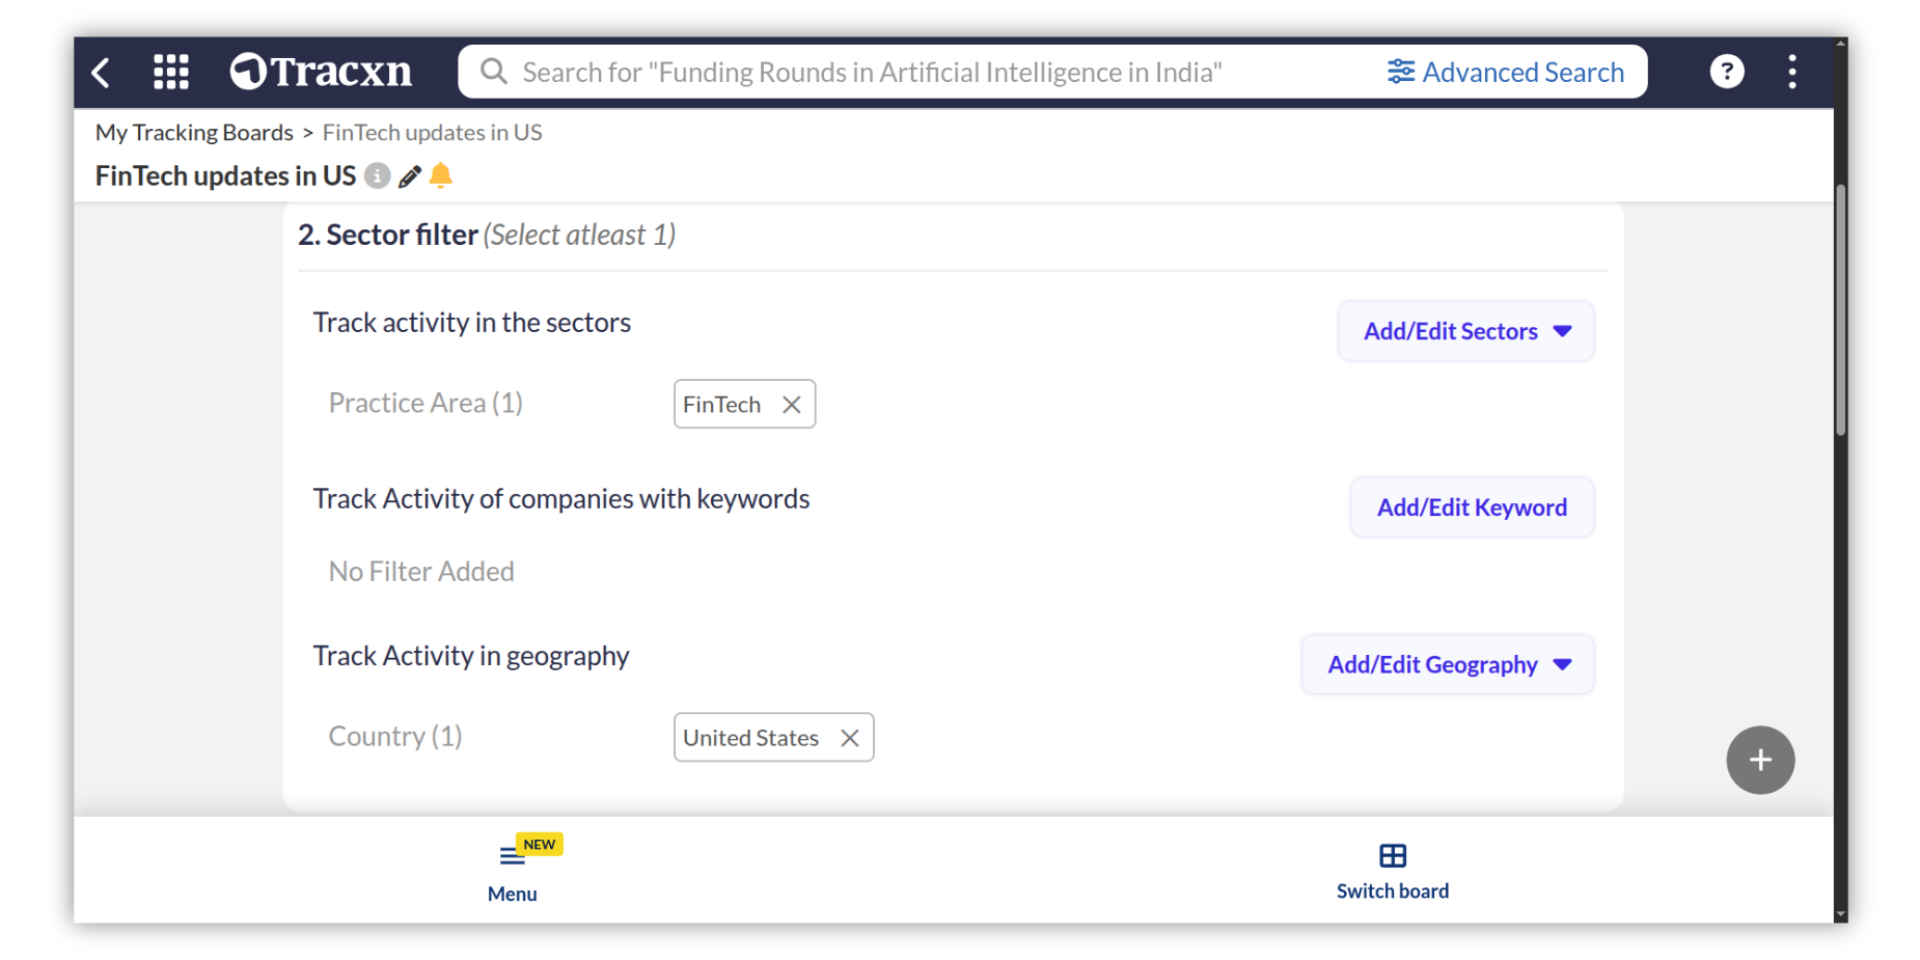
Task: Open Advanced Search filters
Action: 1506,72
